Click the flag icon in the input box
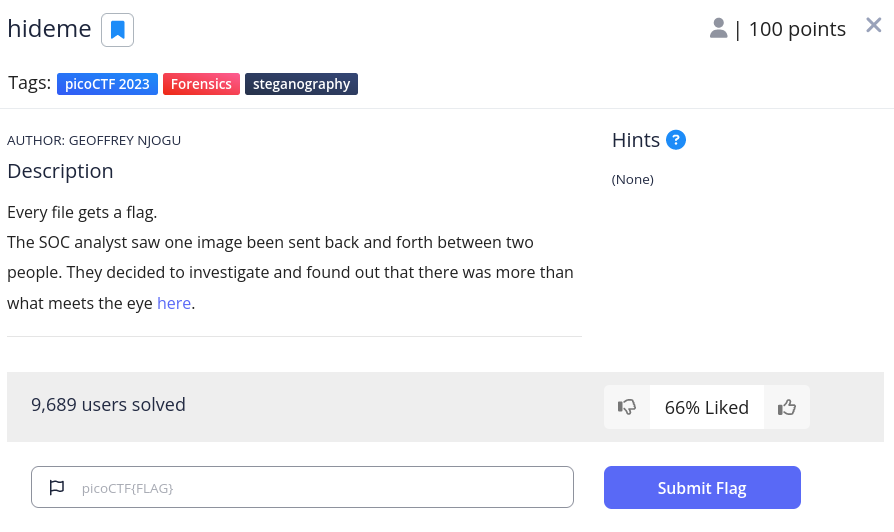Image resolution: width=894 pixels, height=532 pixels. point(57,488)
